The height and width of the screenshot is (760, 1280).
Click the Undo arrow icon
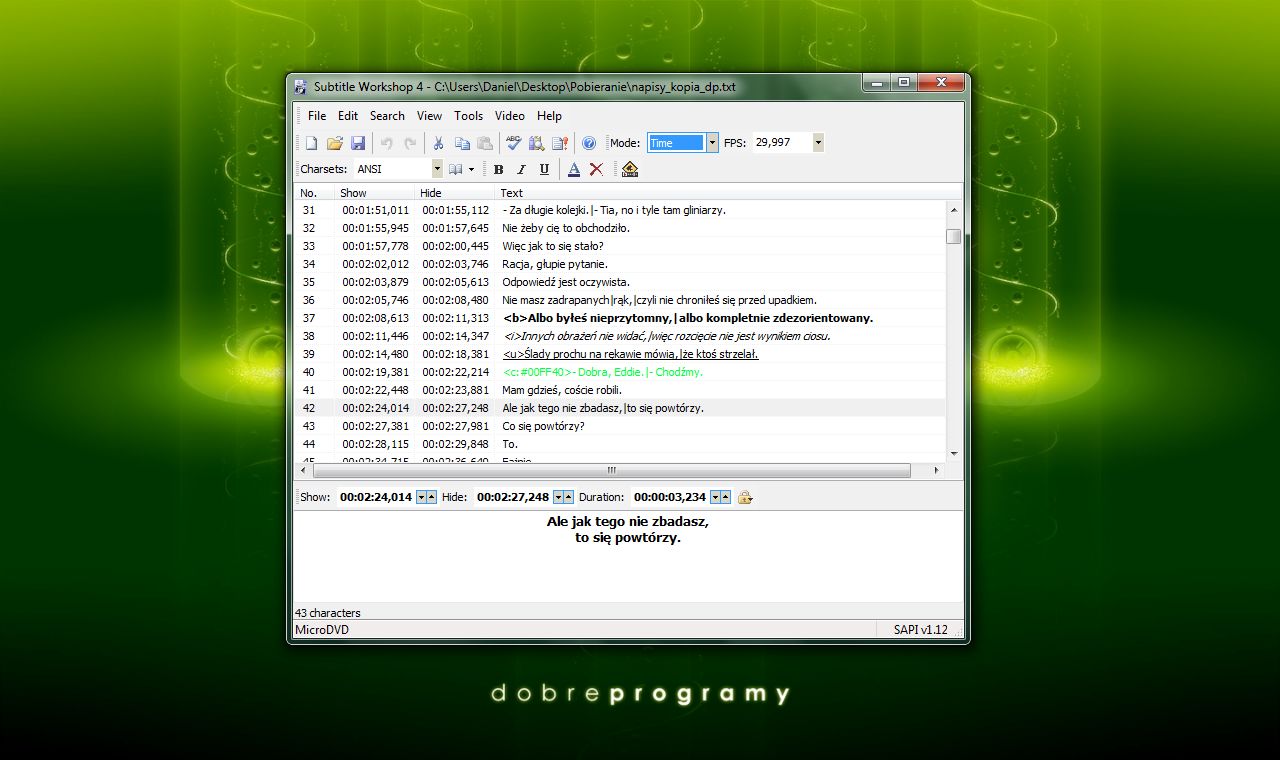(387, 143)
